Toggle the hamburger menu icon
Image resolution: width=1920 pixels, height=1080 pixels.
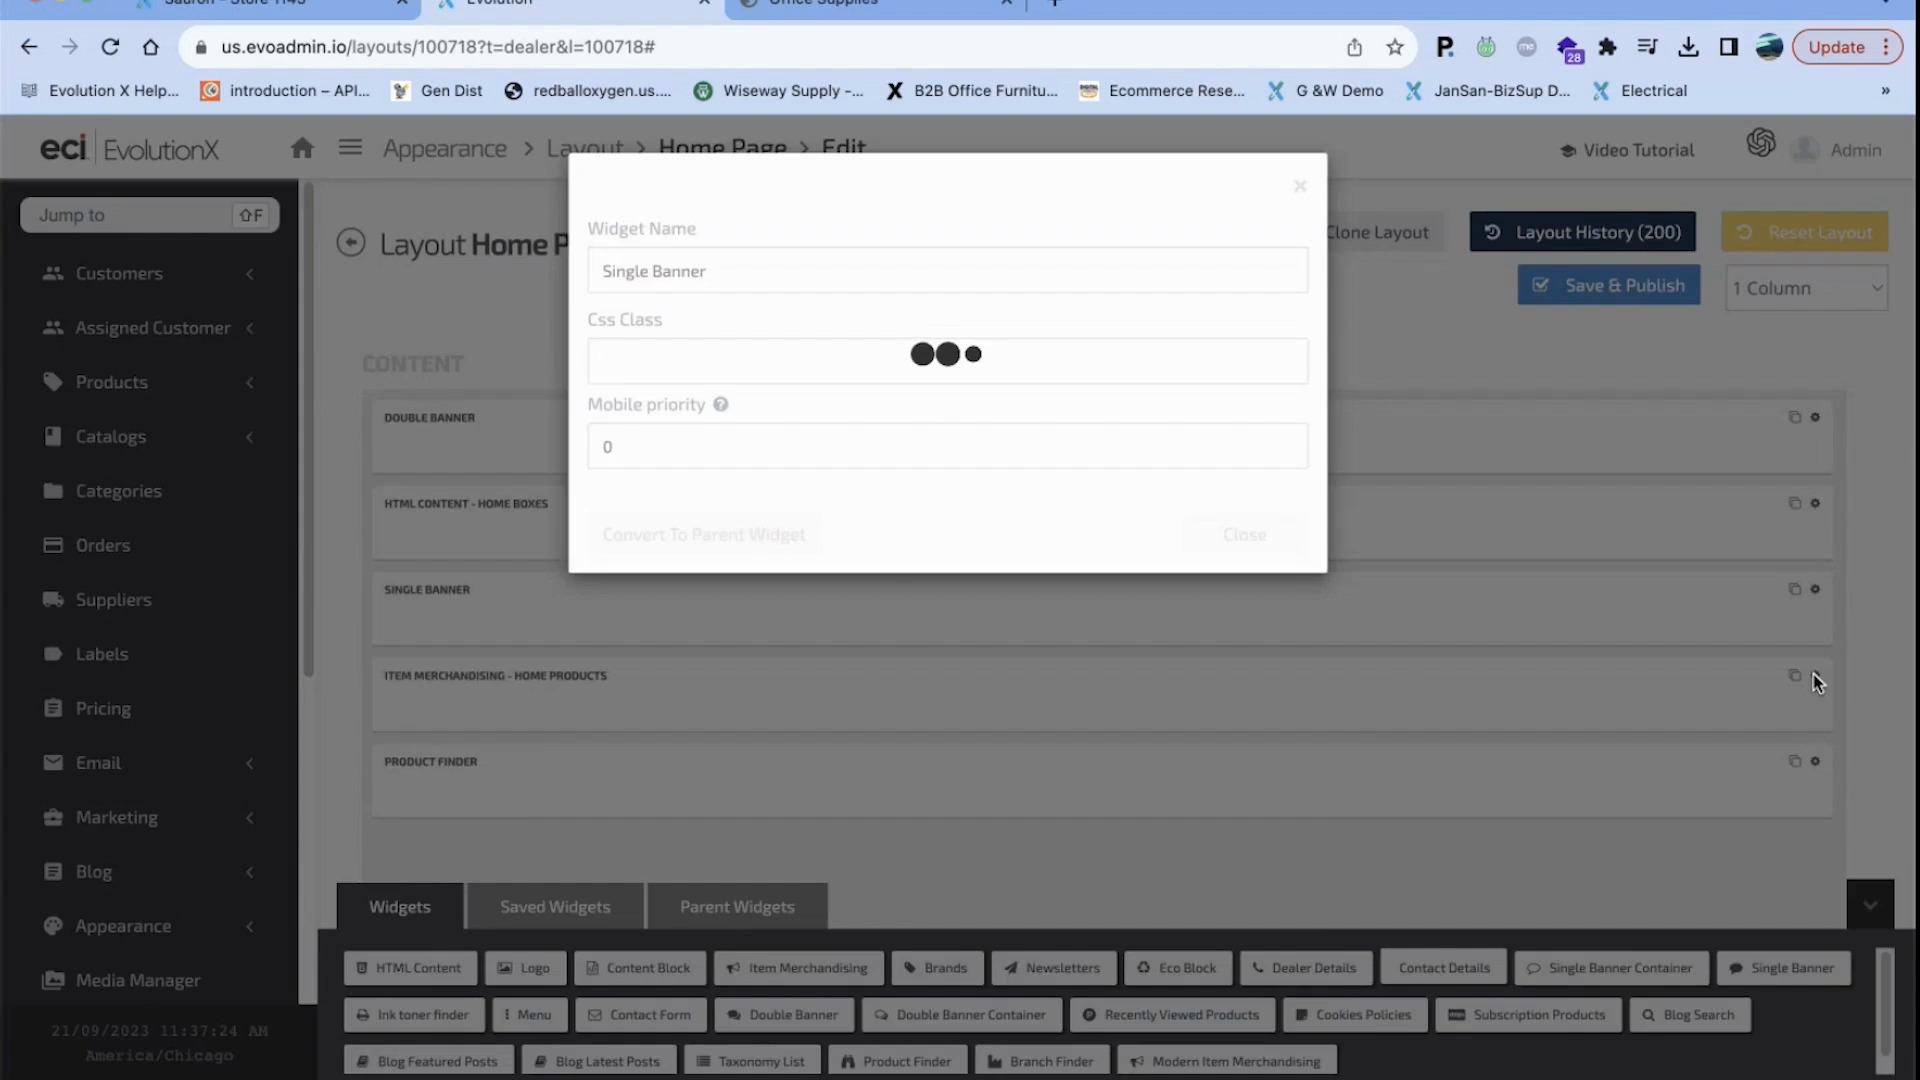pos(350,148)
